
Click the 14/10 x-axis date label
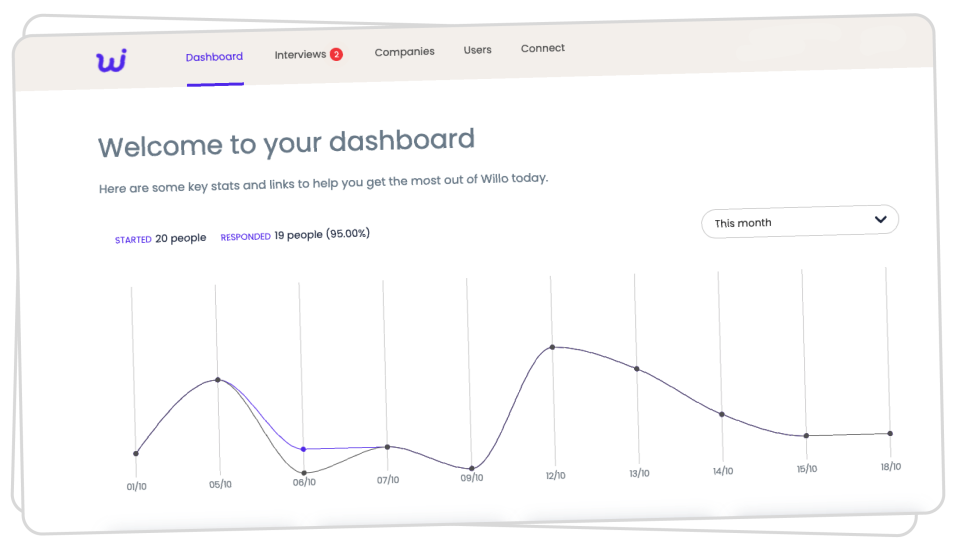723,471
